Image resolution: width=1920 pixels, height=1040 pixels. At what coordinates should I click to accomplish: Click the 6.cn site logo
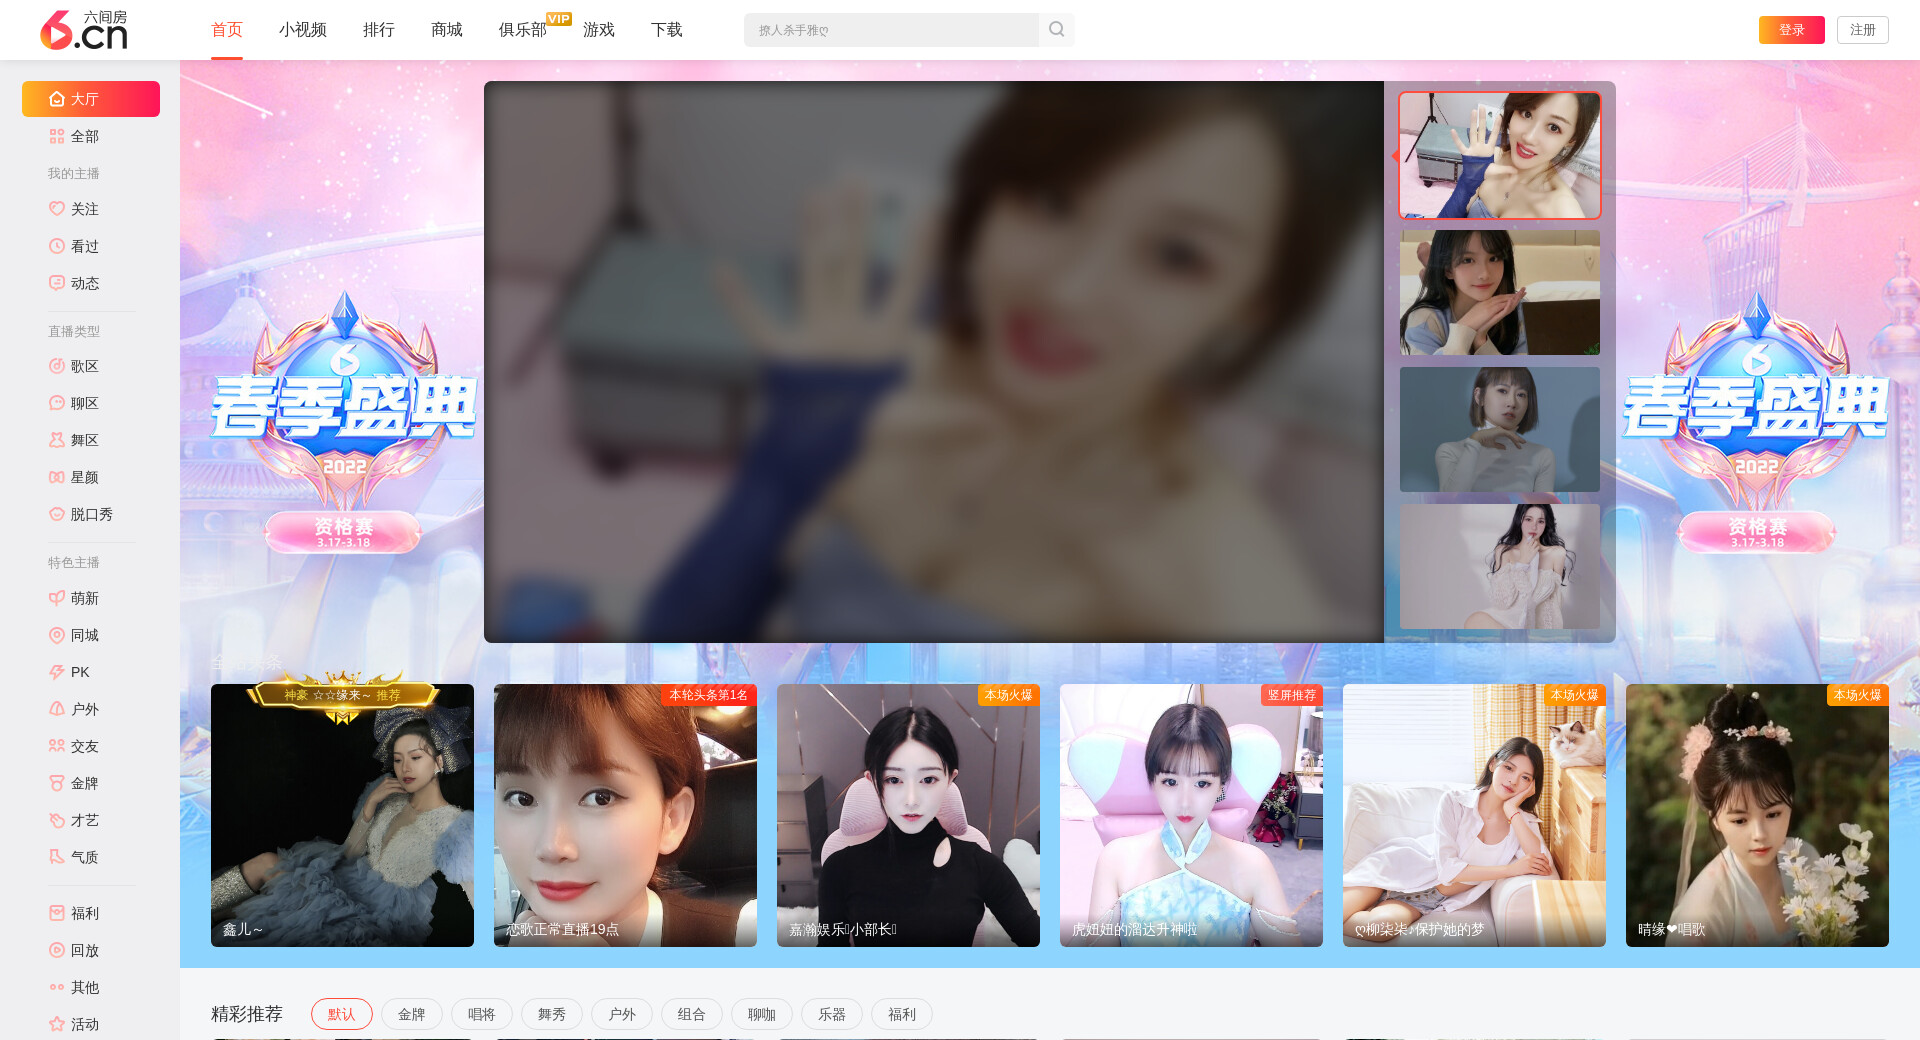click(84, 30)
